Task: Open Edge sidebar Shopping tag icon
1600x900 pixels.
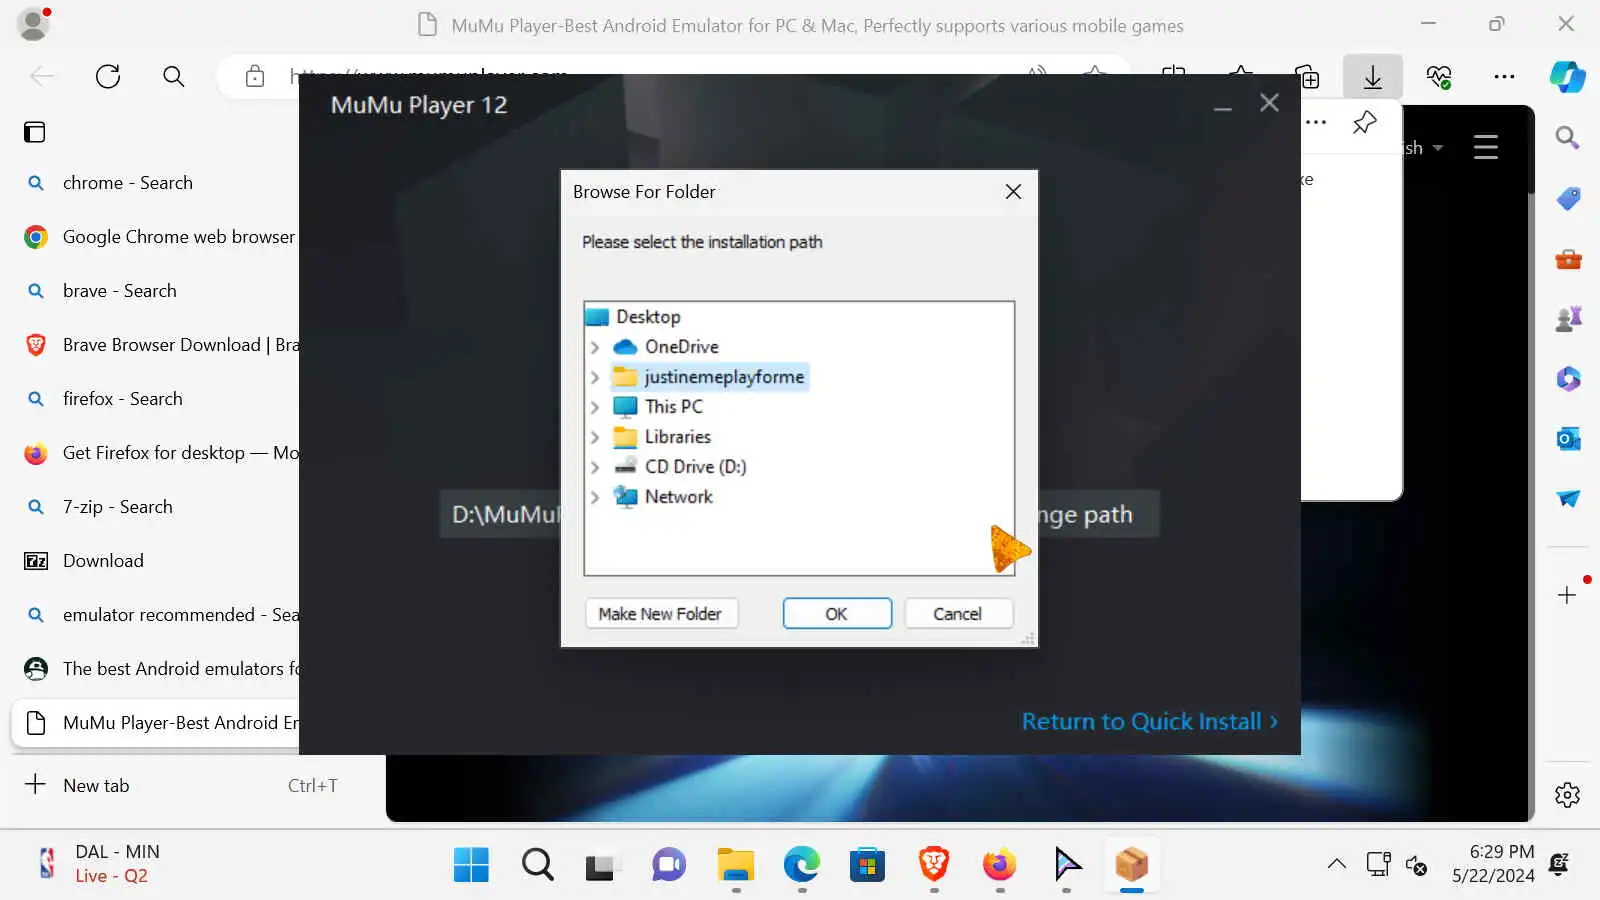Action: click(1568, 199)
